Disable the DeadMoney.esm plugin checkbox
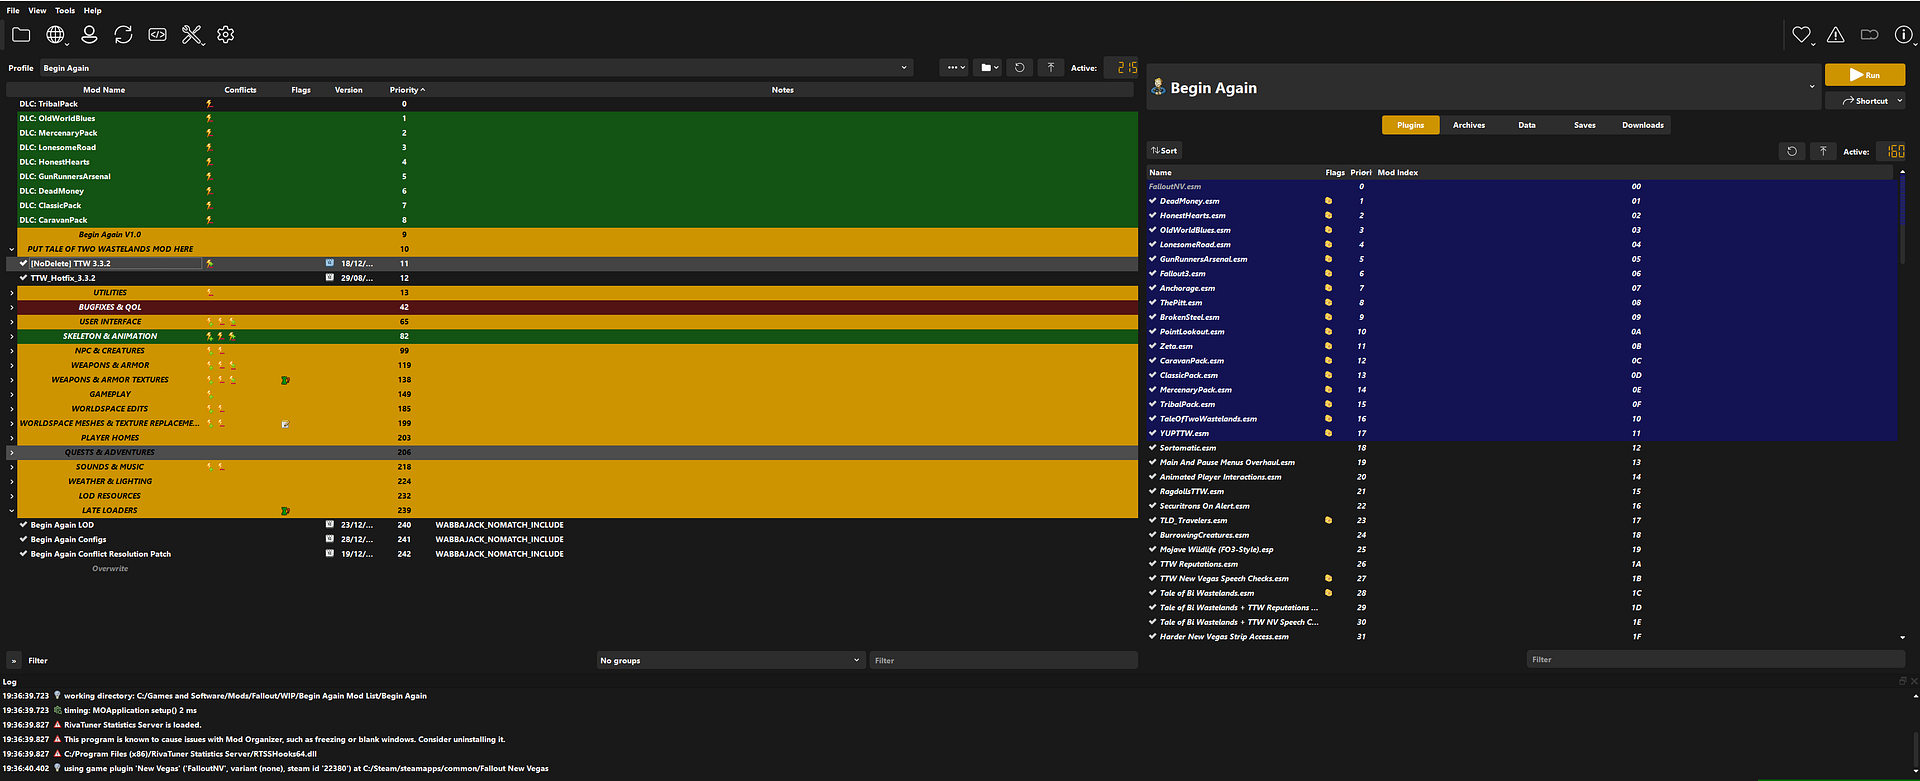 1153,201
